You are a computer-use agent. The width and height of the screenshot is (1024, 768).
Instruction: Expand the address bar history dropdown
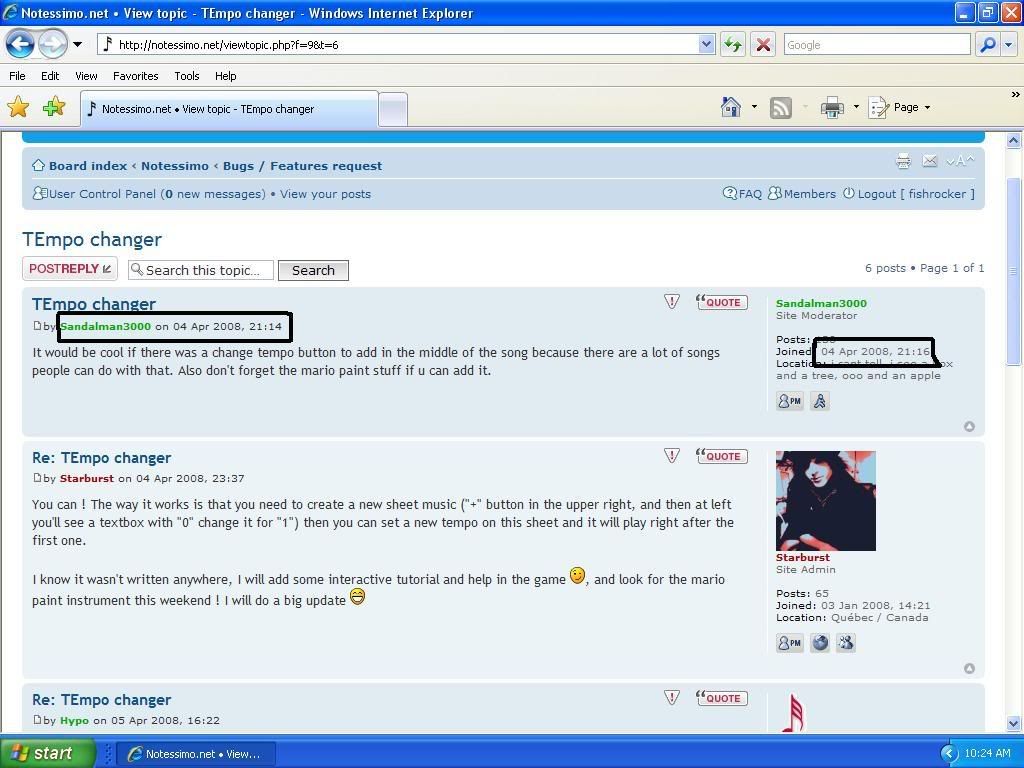coord(706,44)
